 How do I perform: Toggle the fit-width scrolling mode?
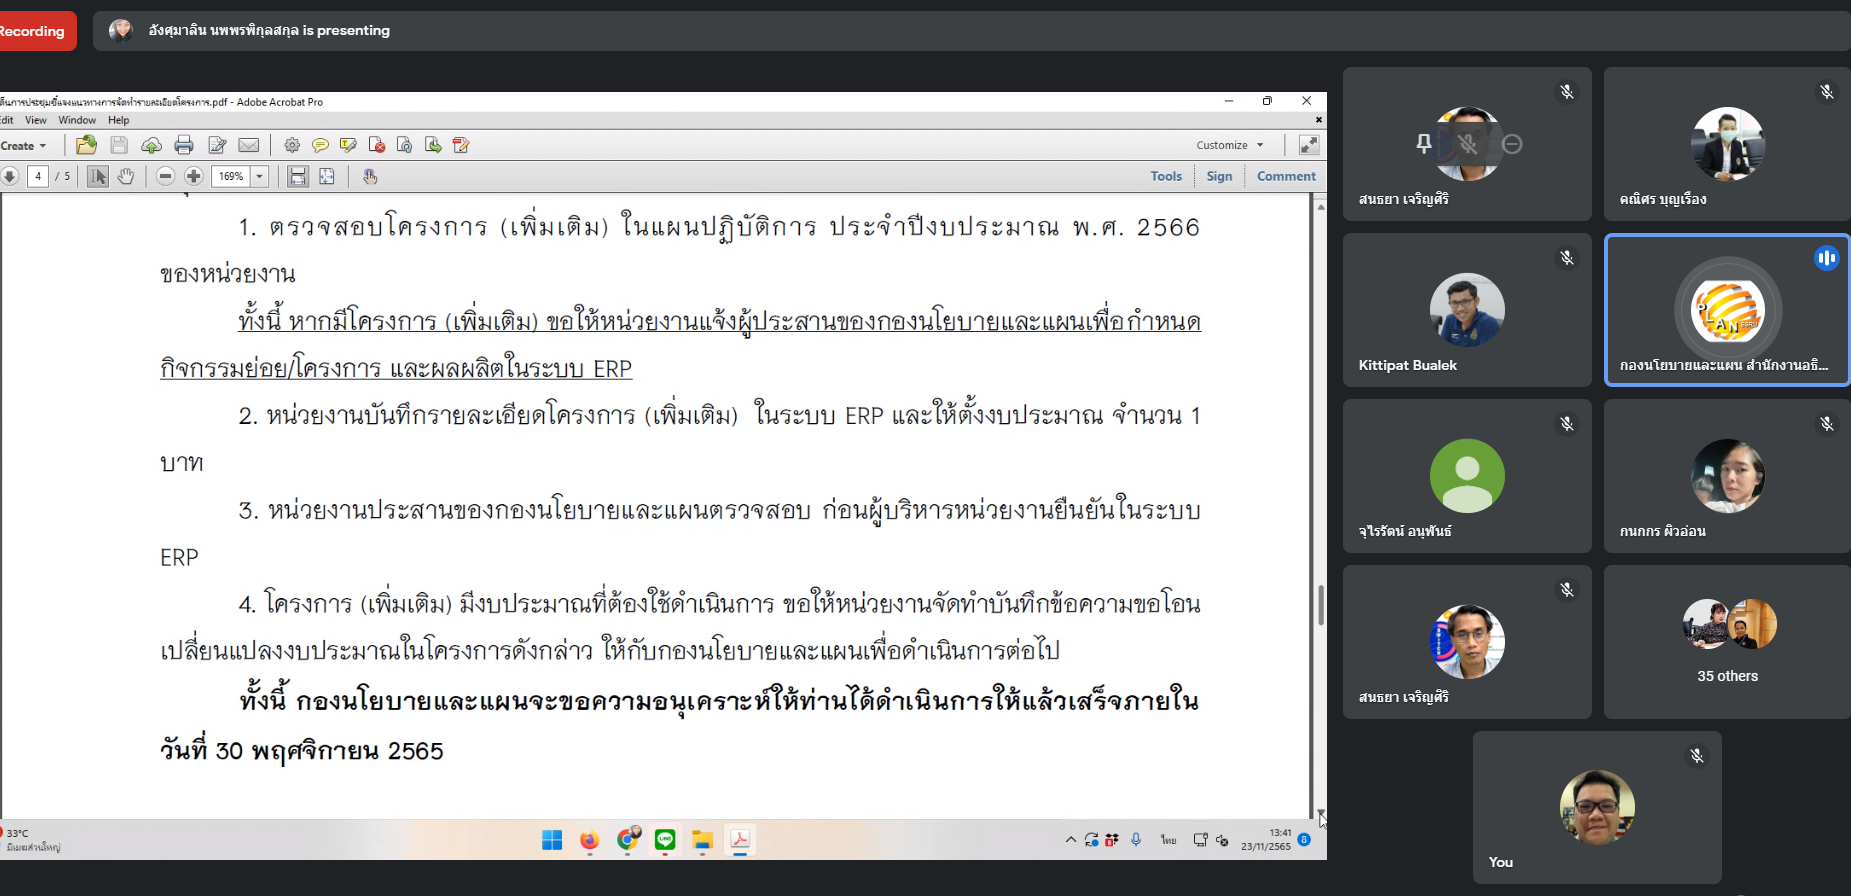pos(298,176)
